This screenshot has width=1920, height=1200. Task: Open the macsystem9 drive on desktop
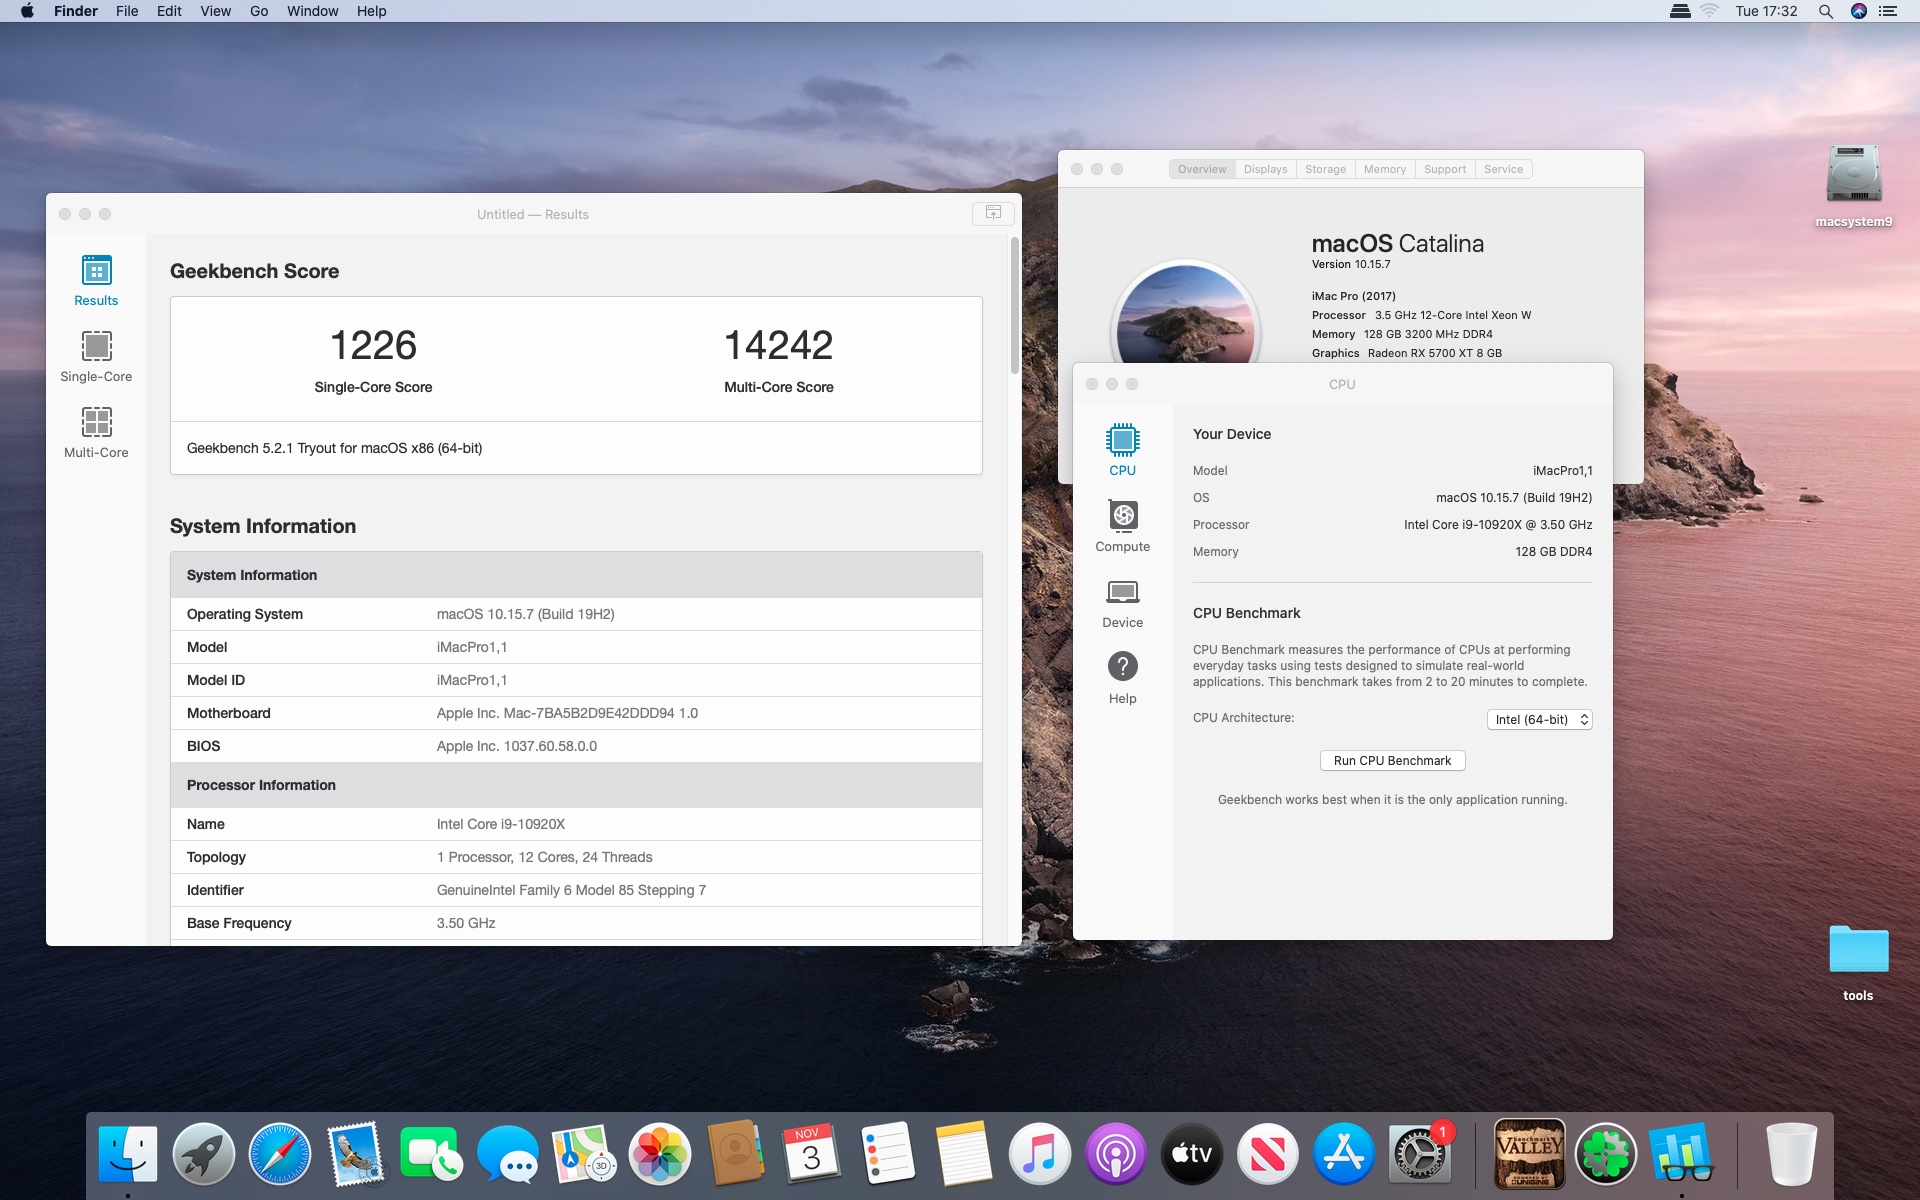pyautogui.click(x=1853, y=180)
